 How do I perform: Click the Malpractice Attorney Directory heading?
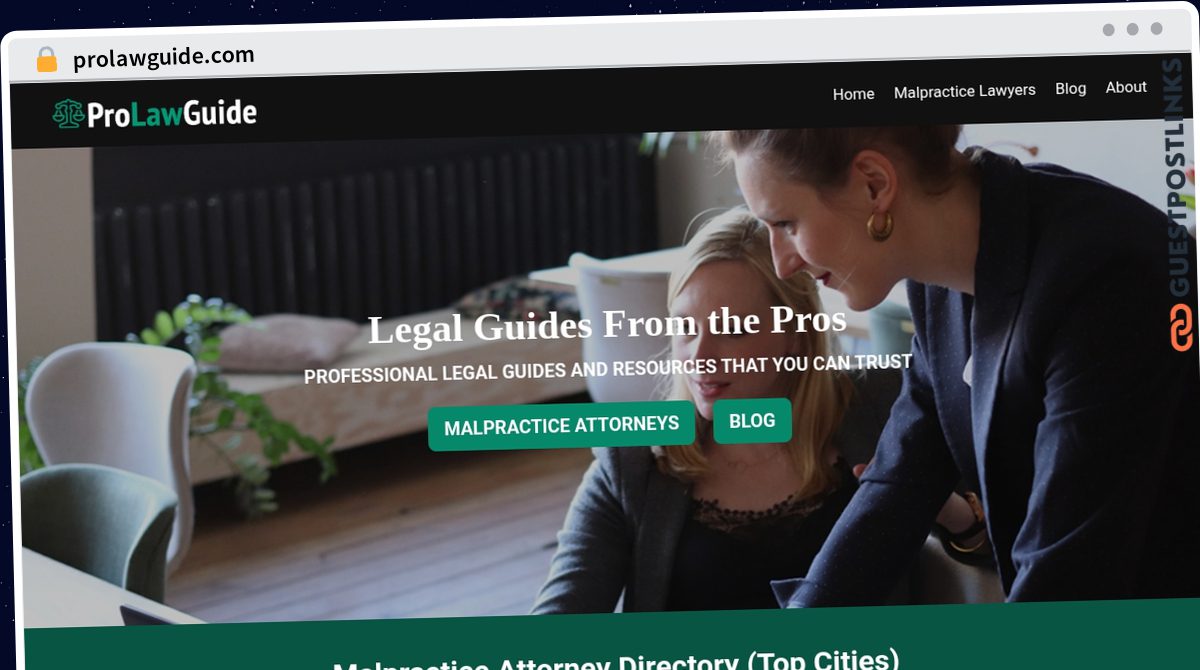coord(616,662)
